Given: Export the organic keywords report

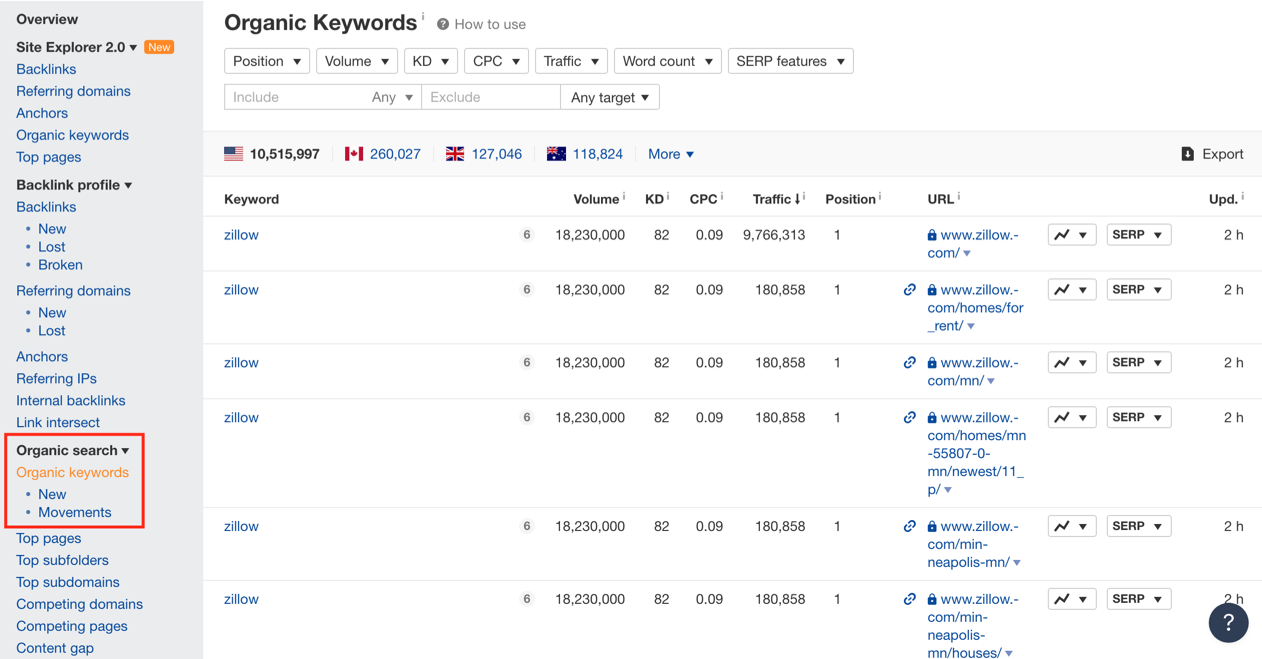Looking at the screenshot, I should click(x=1212, y=154).
